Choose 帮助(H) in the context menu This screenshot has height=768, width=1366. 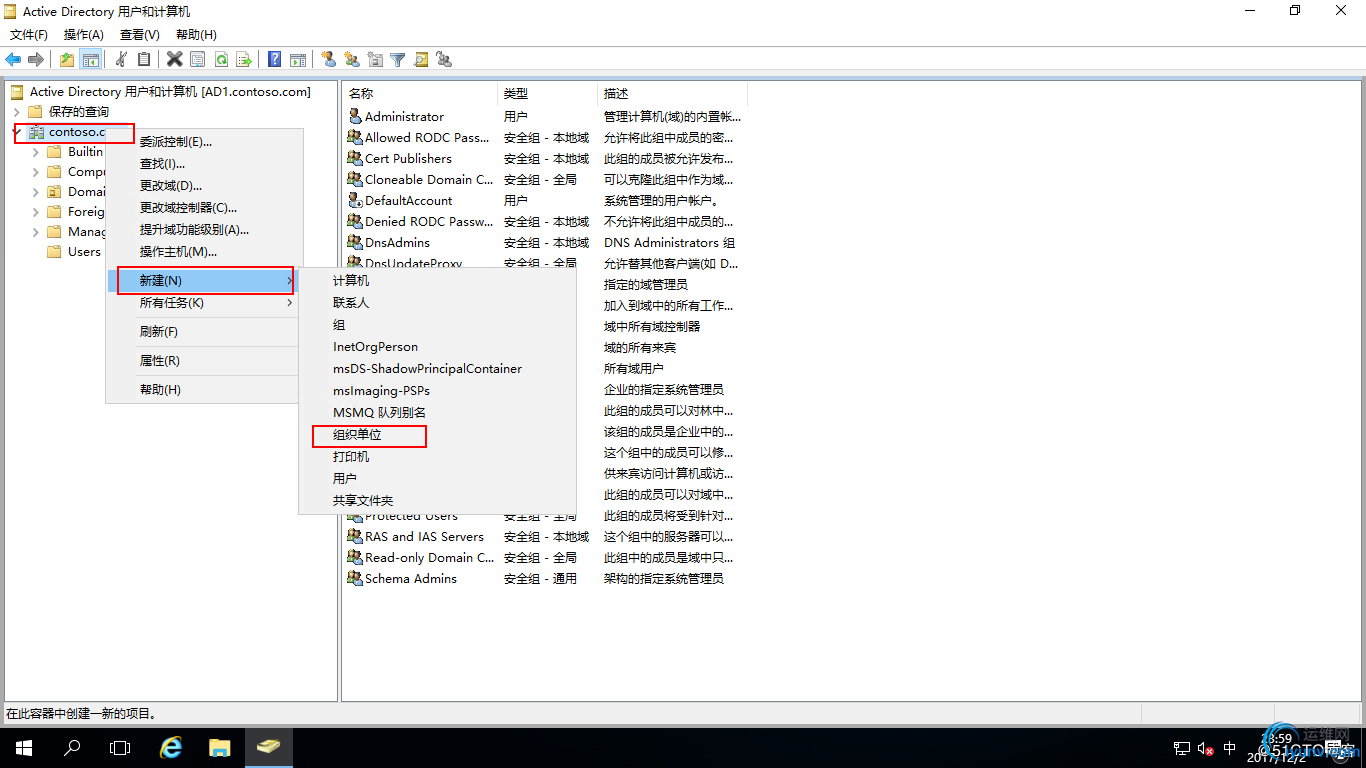point(203,390)
